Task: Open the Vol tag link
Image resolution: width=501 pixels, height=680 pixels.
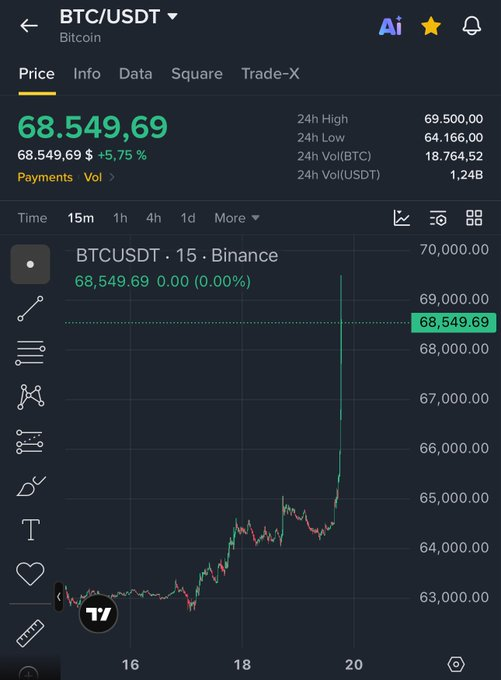Action: click(x=93, y=177)
